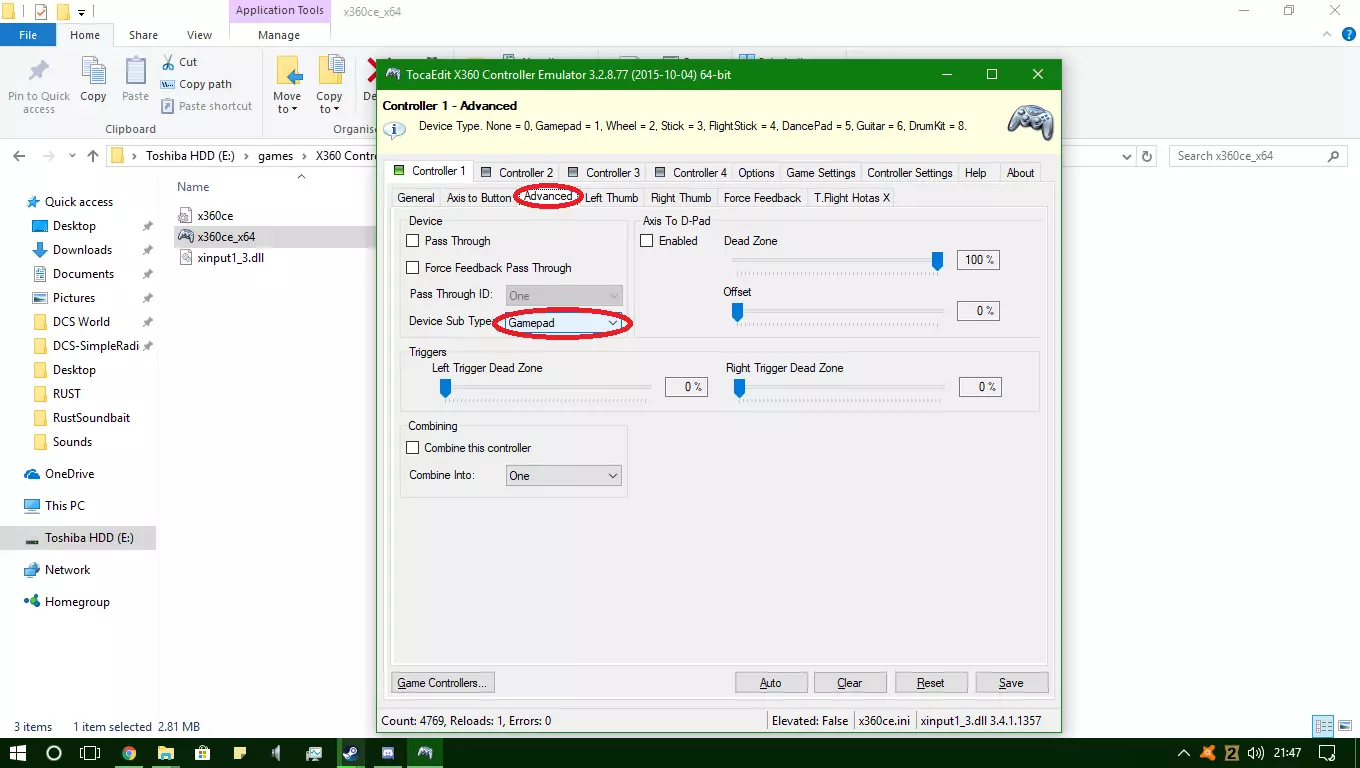Image resolution: width=1360 pixels, height=768 pixels.
Task: Open Steam from the taskbar
Action: pos(351,753)
